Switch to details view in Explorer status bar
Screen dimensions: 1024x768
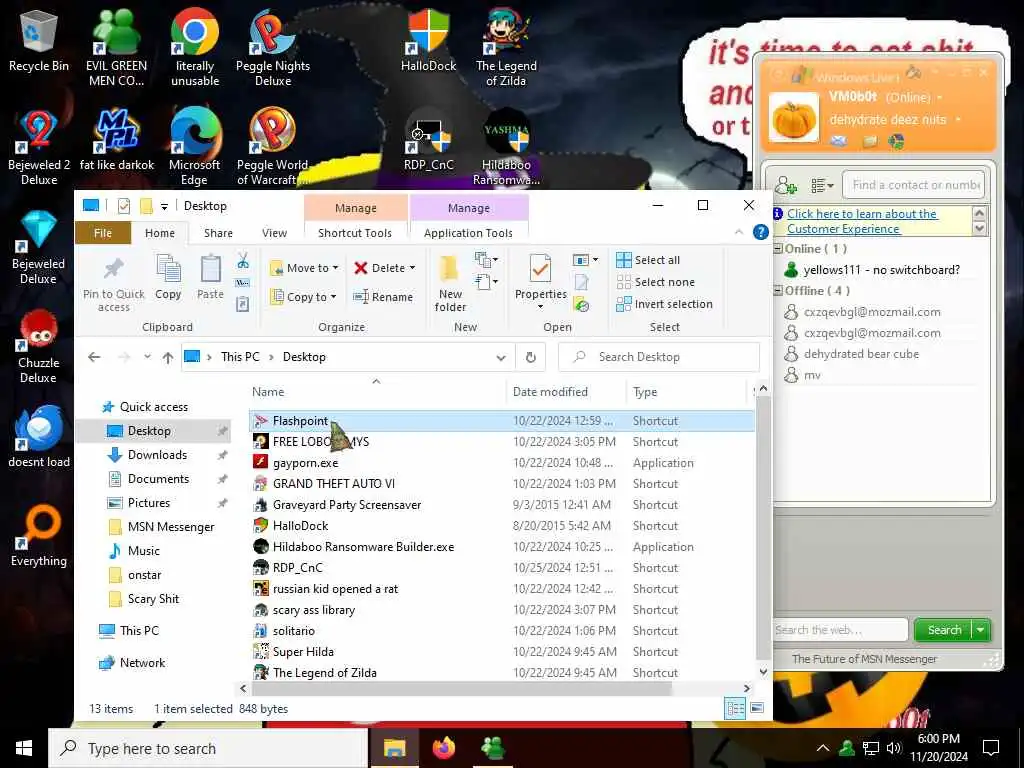735,708
